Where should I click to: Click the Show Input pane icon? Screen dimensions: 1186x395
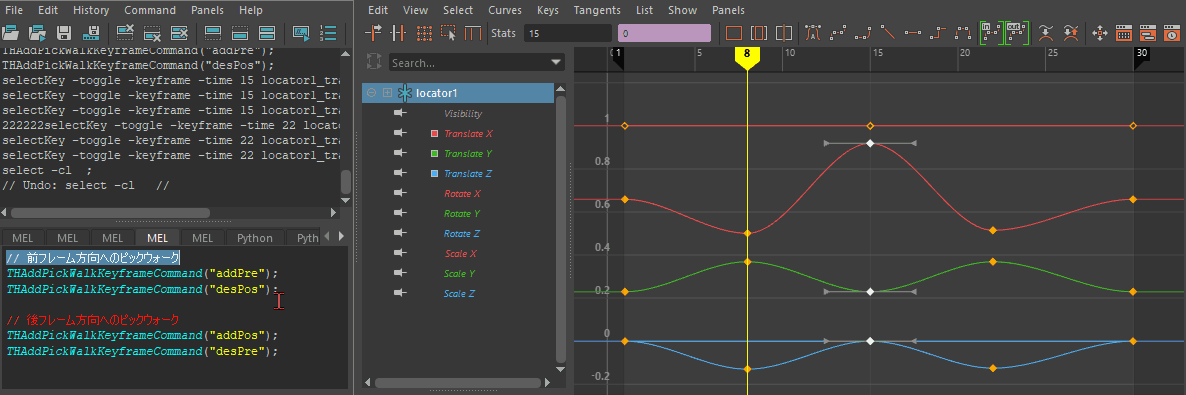coord(240,33)
